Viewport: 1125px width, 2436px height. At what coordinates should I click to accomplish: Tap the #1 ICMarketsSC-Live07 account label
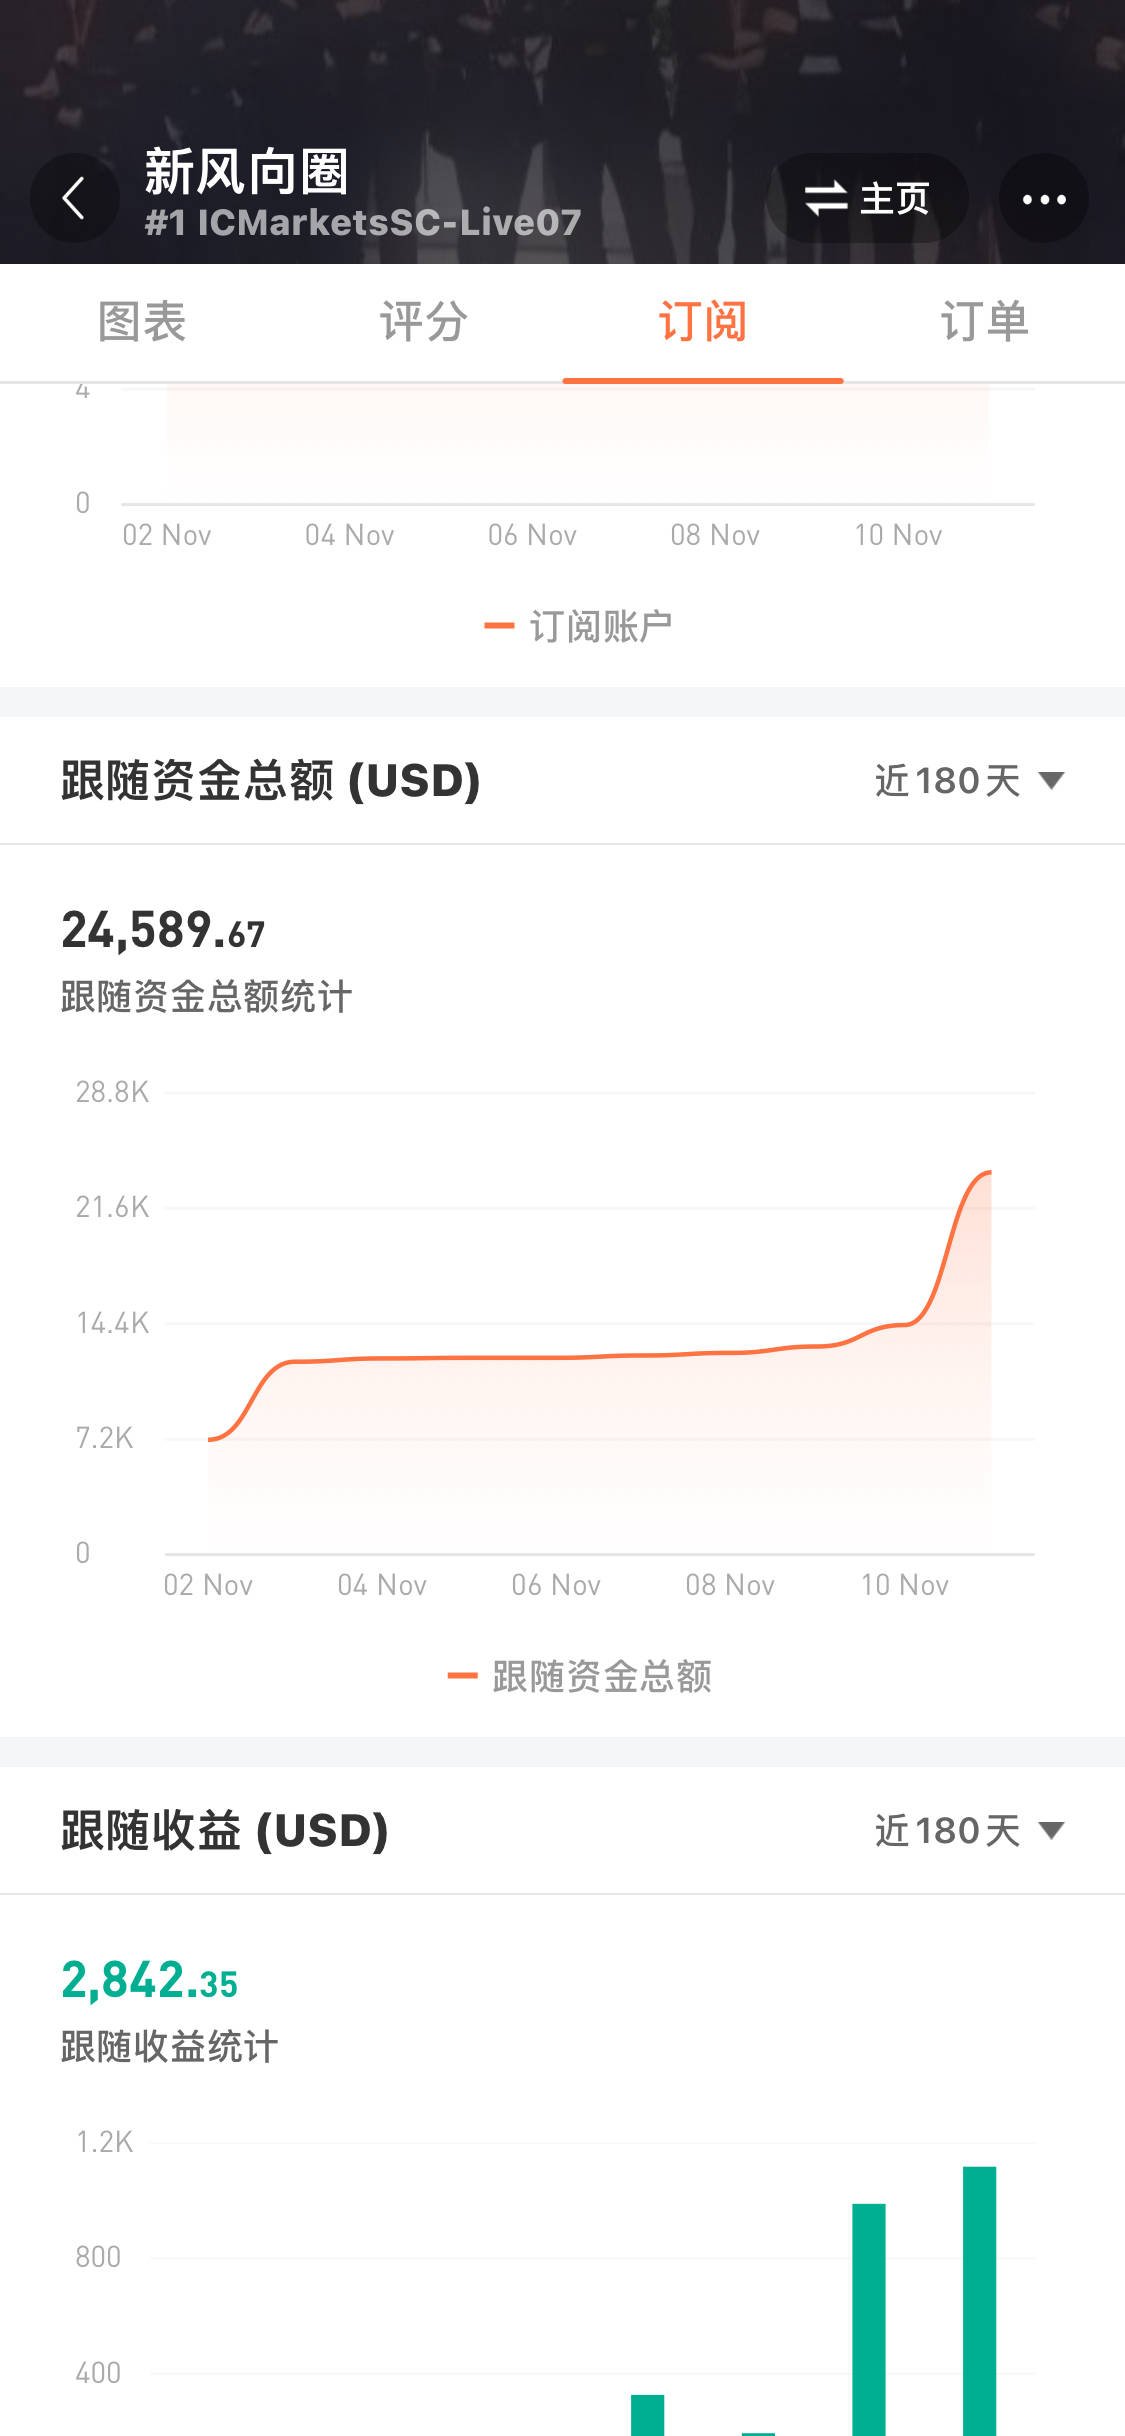point(362,223)
